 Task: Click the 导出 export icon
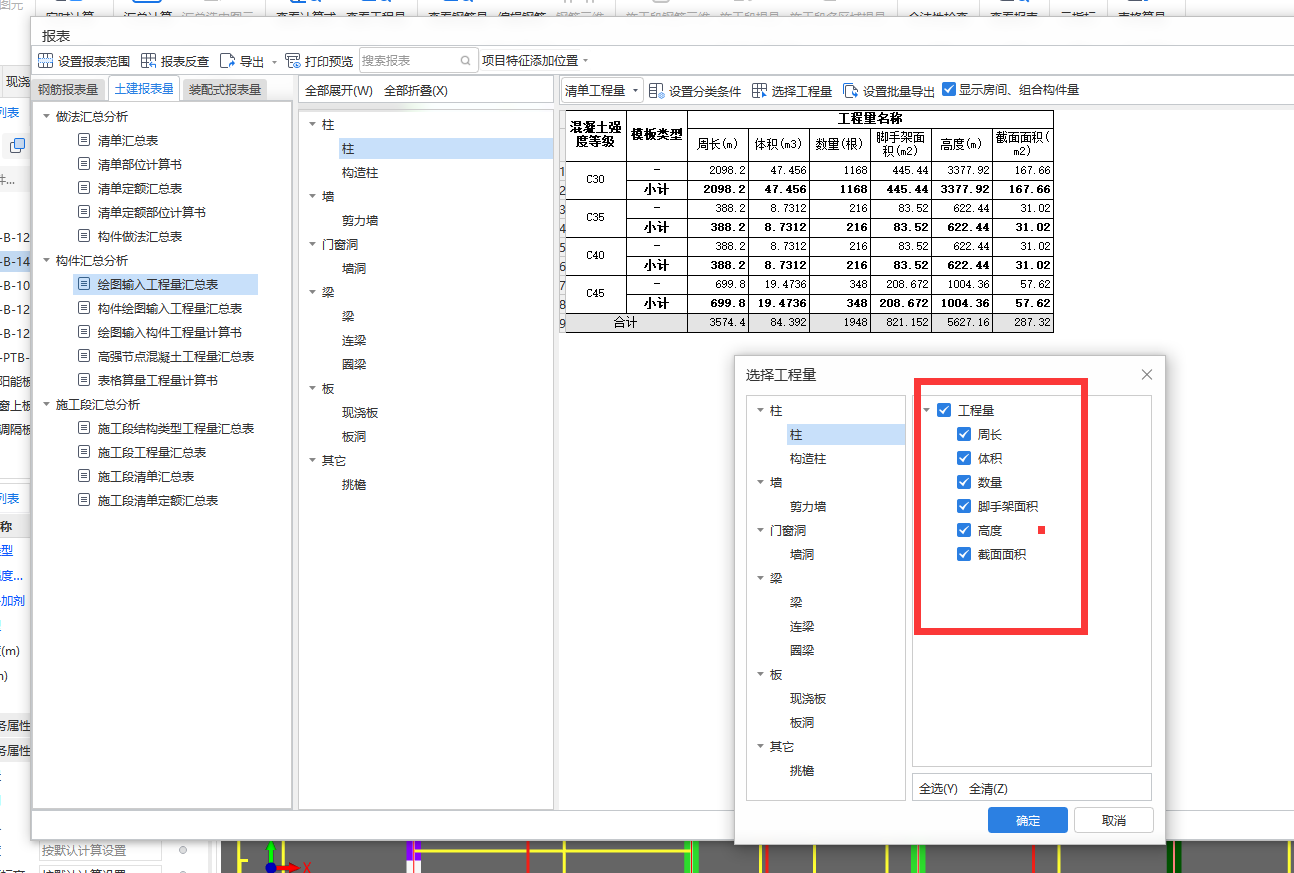[x=227, y=61]
